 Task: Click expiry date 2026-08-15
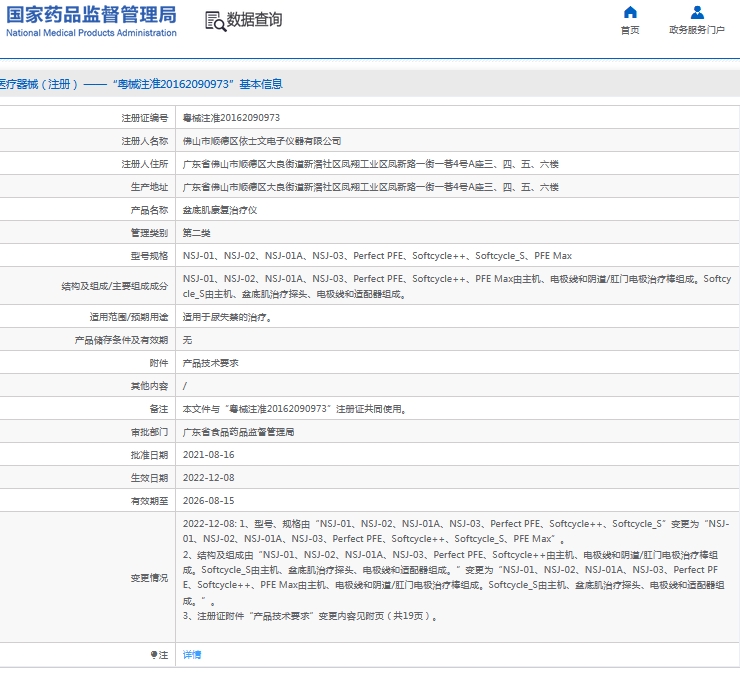(x=209, y=501)
